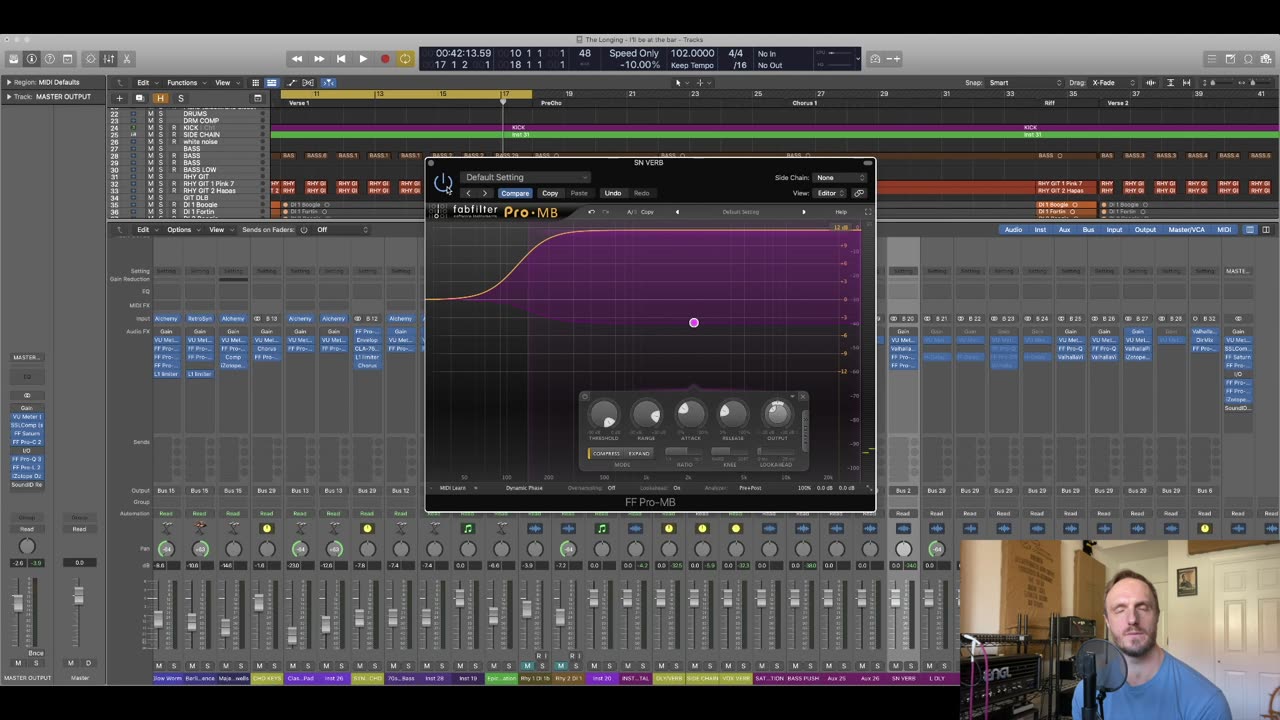Click Redo in plugin header
The image size is (1280, 720).
pyautogui.click(x=642, y=193)
